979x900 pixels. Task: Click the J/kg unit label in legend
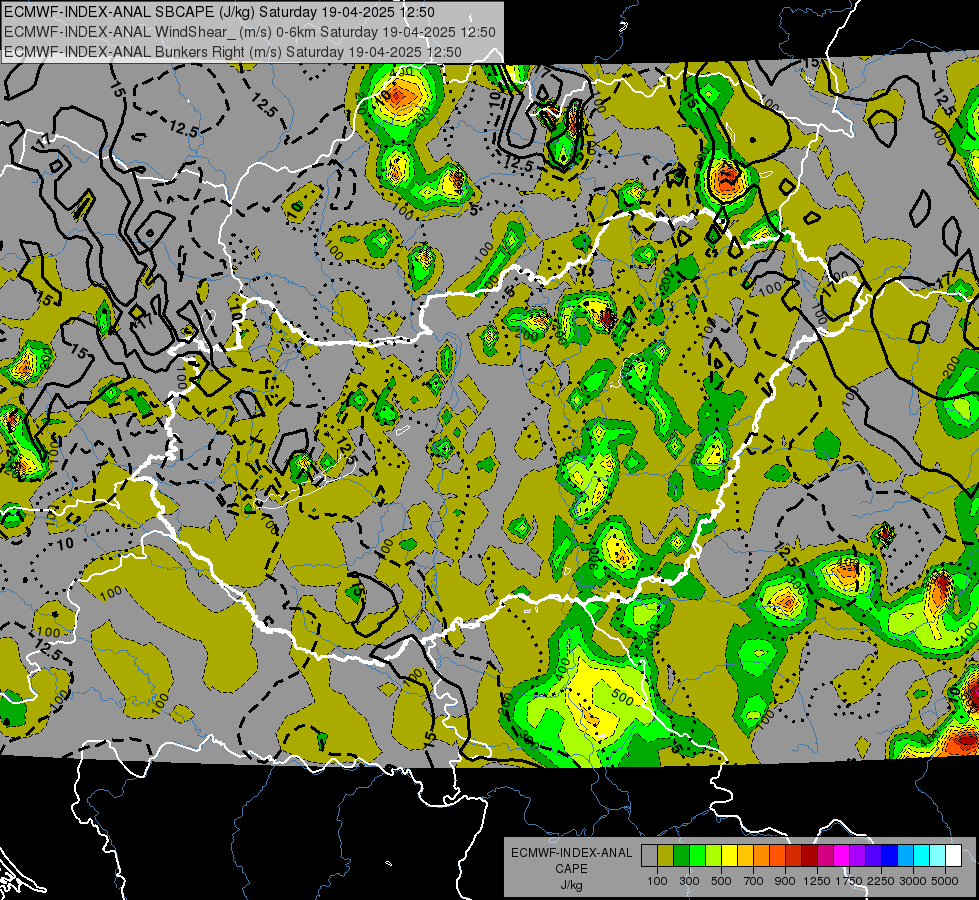[571, 885]
